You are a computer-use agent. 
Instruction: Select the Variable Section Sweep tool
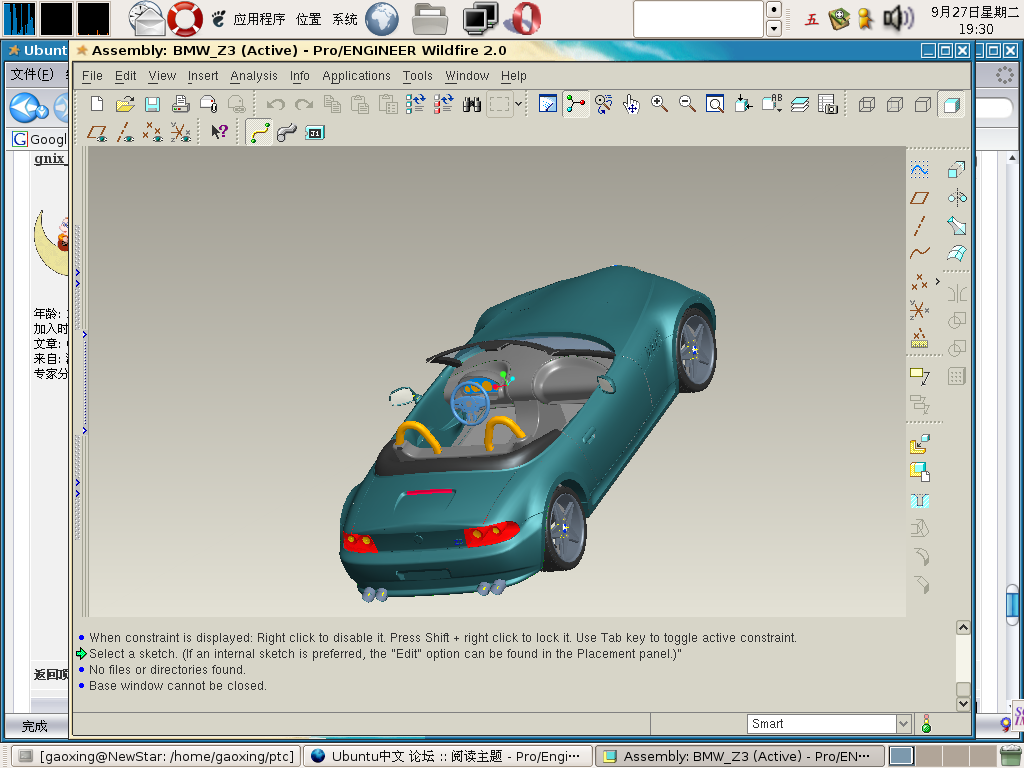(957, 226)
